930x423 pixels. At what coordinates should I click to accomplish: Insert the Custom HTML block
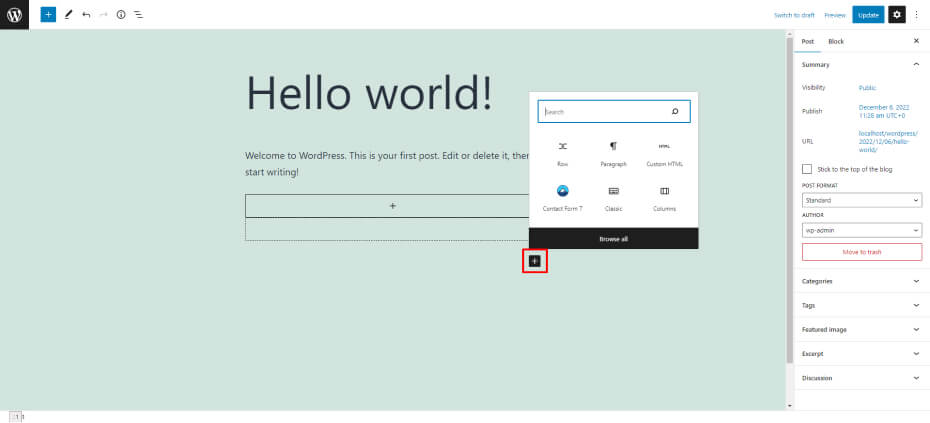664,152
